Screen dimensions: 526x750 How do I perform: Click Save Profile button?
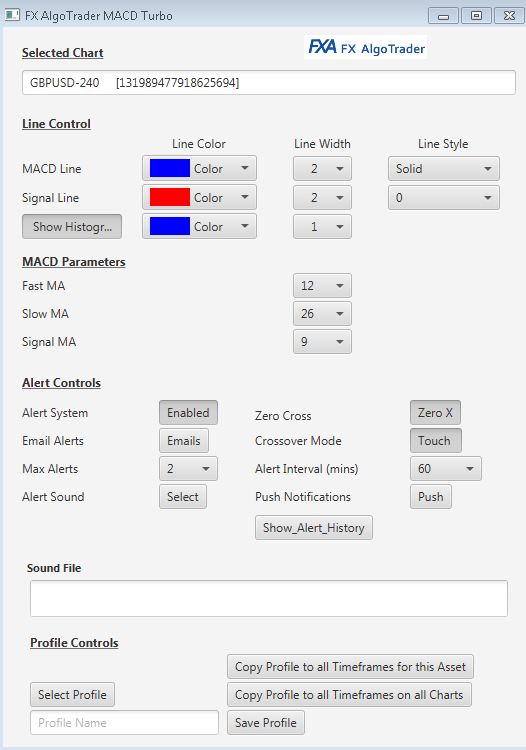tap(266, 722)
